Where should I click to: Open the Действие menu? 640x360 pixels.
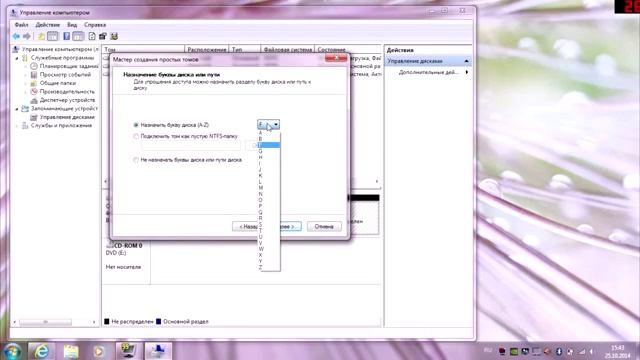pyautogui.click(x=47, y=25)
